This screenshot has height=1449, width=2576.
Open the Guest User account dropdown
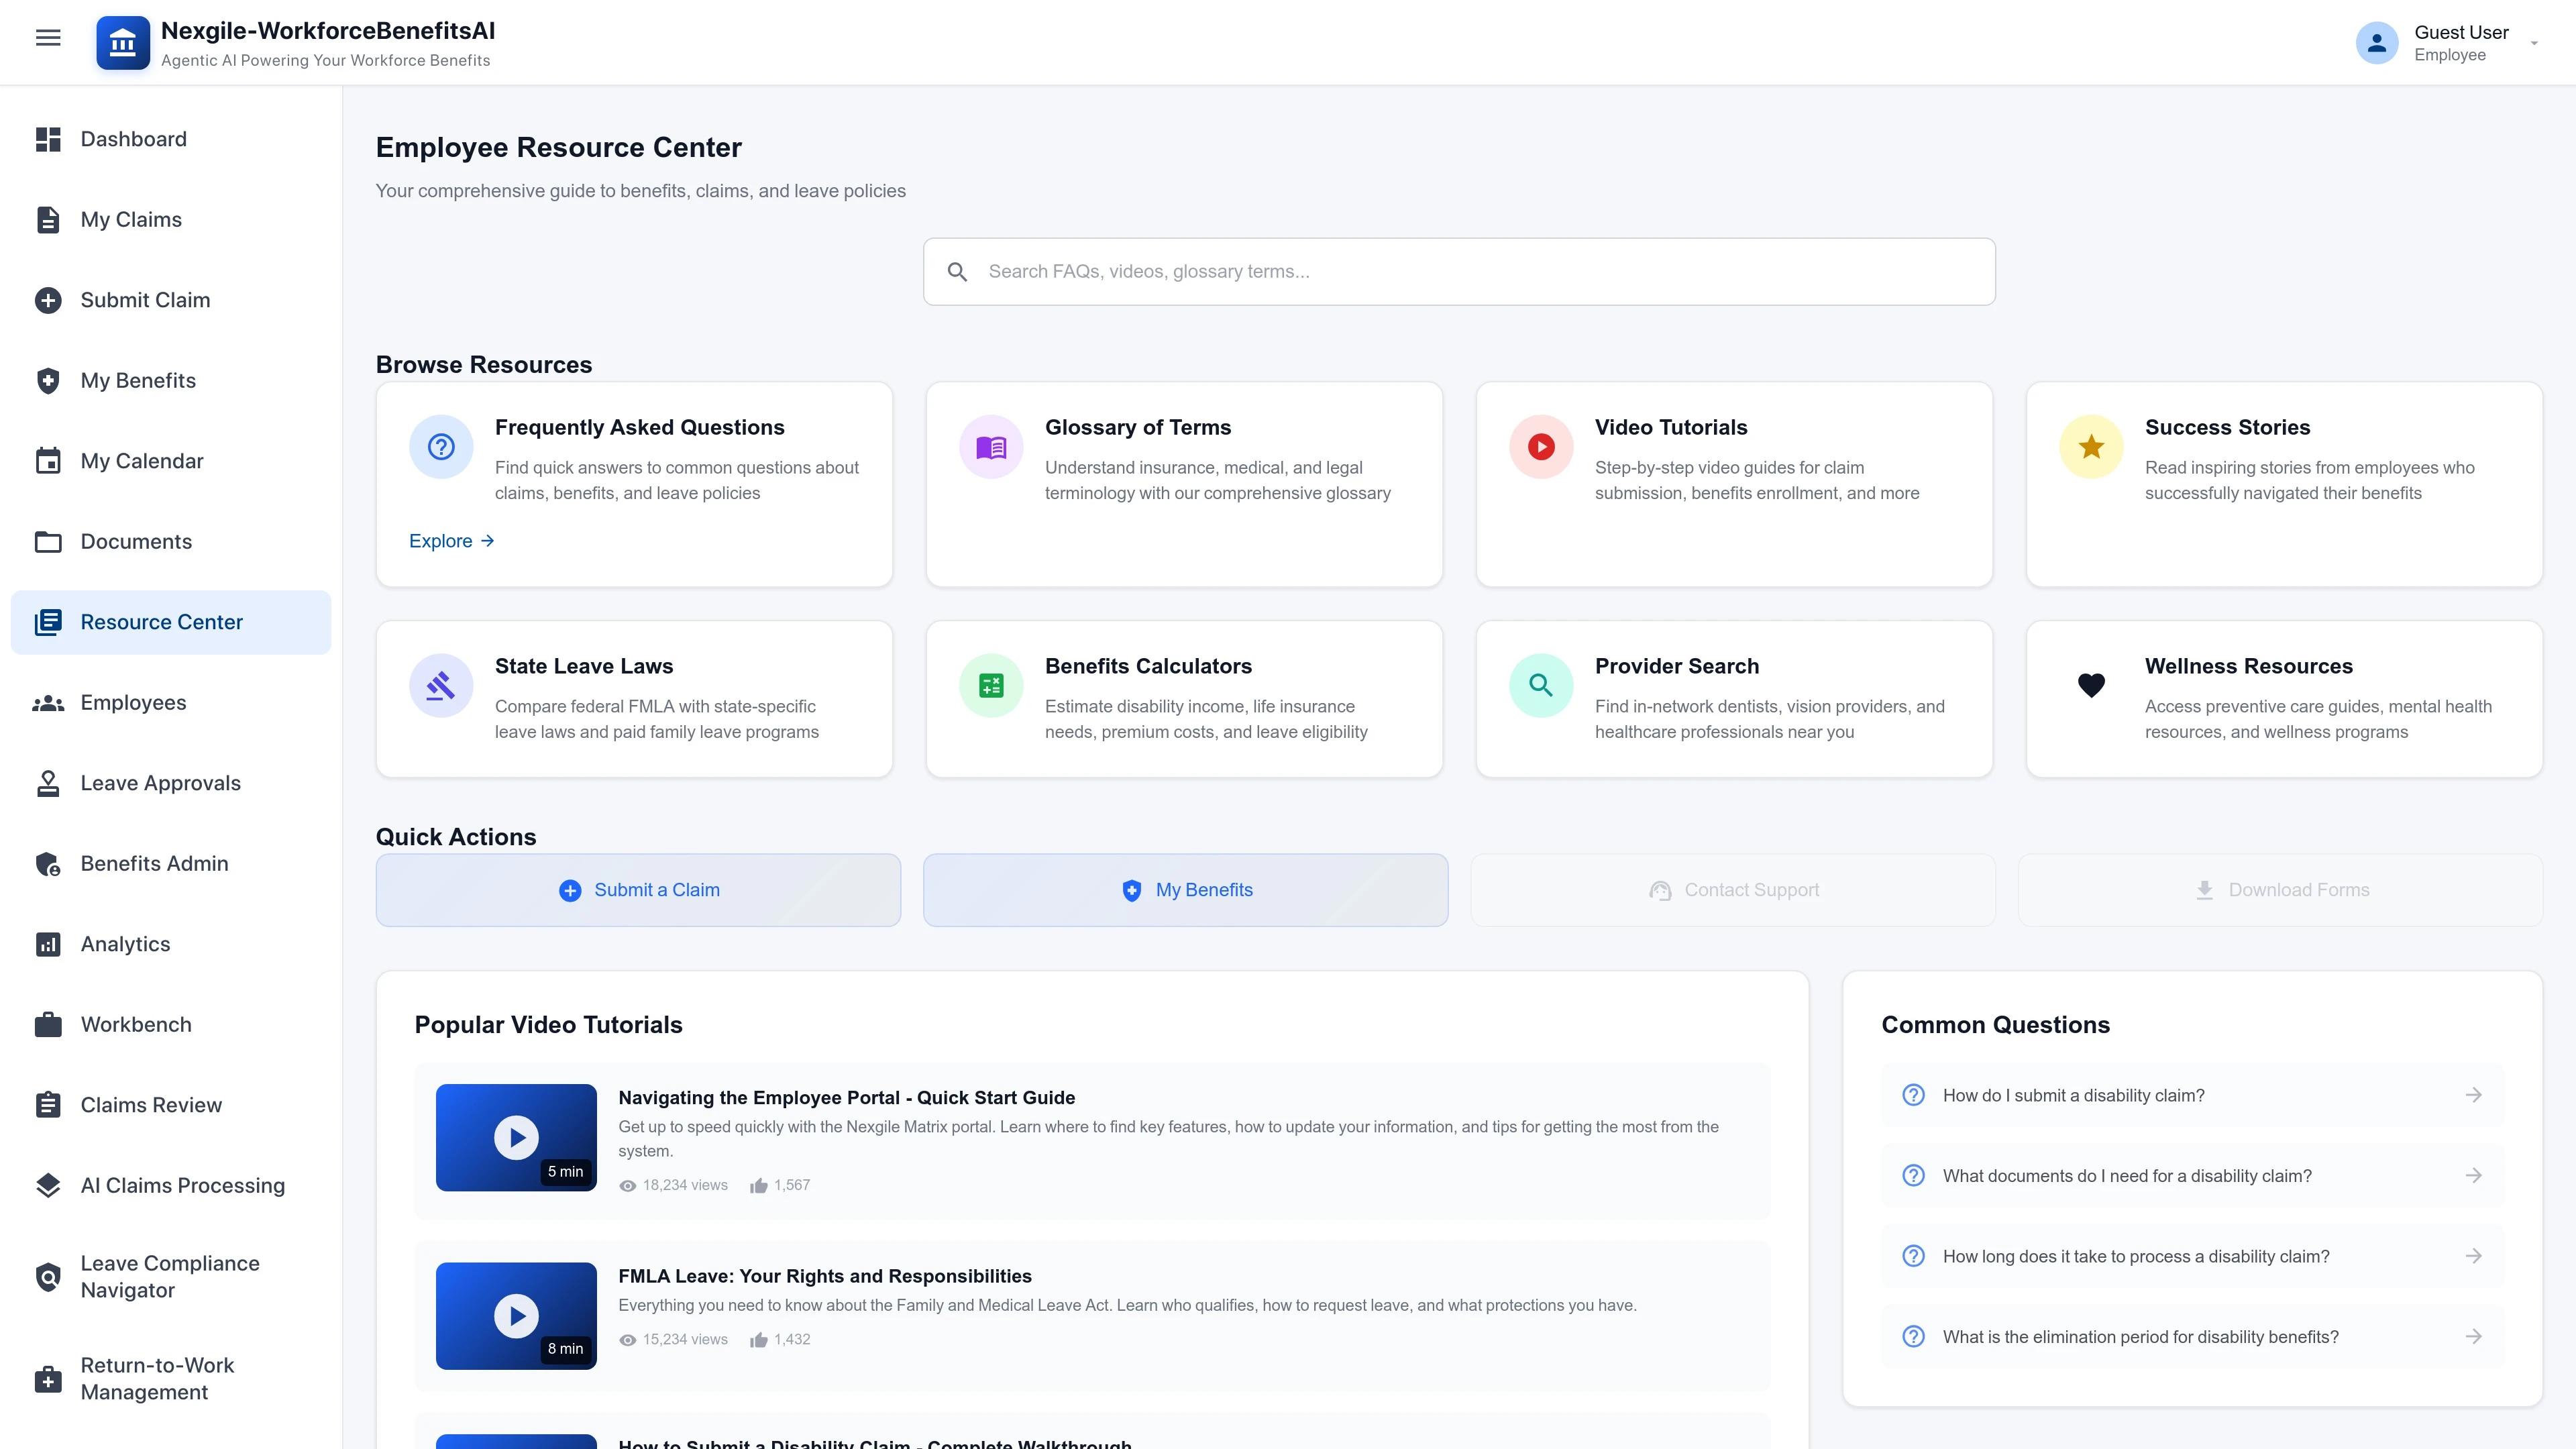2533,43
